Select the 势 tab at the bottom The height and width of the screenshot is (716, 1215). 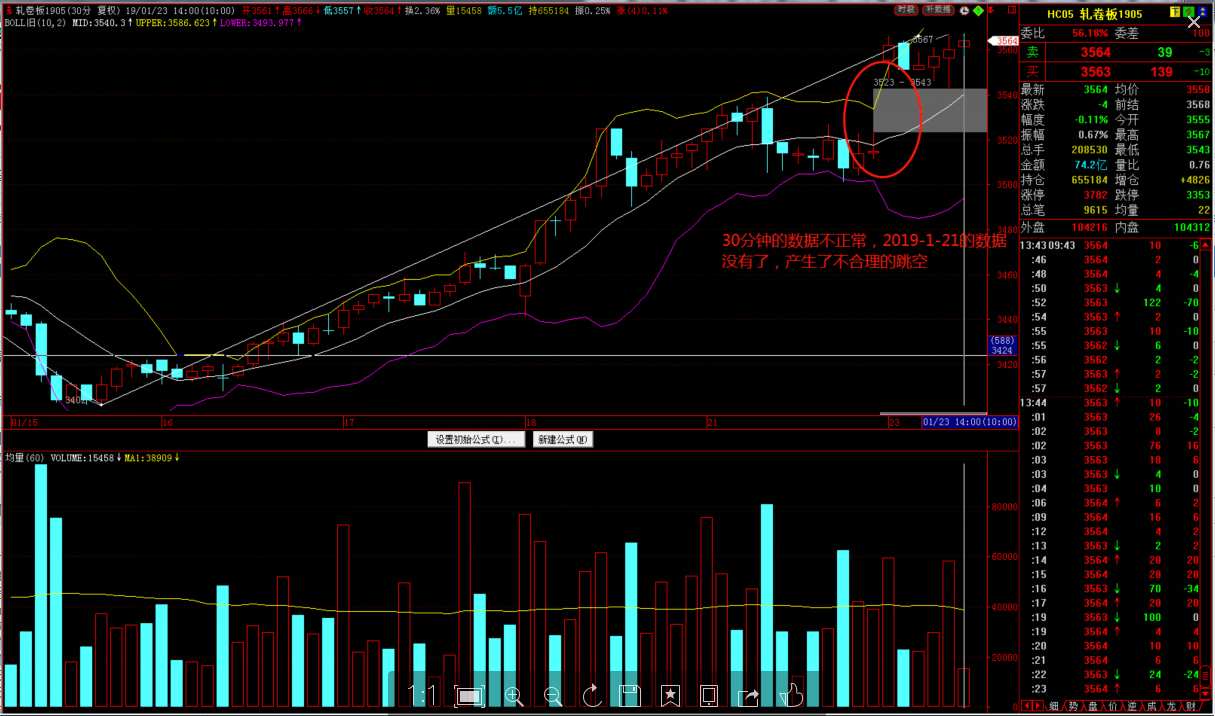click(x=1073, y=707)
